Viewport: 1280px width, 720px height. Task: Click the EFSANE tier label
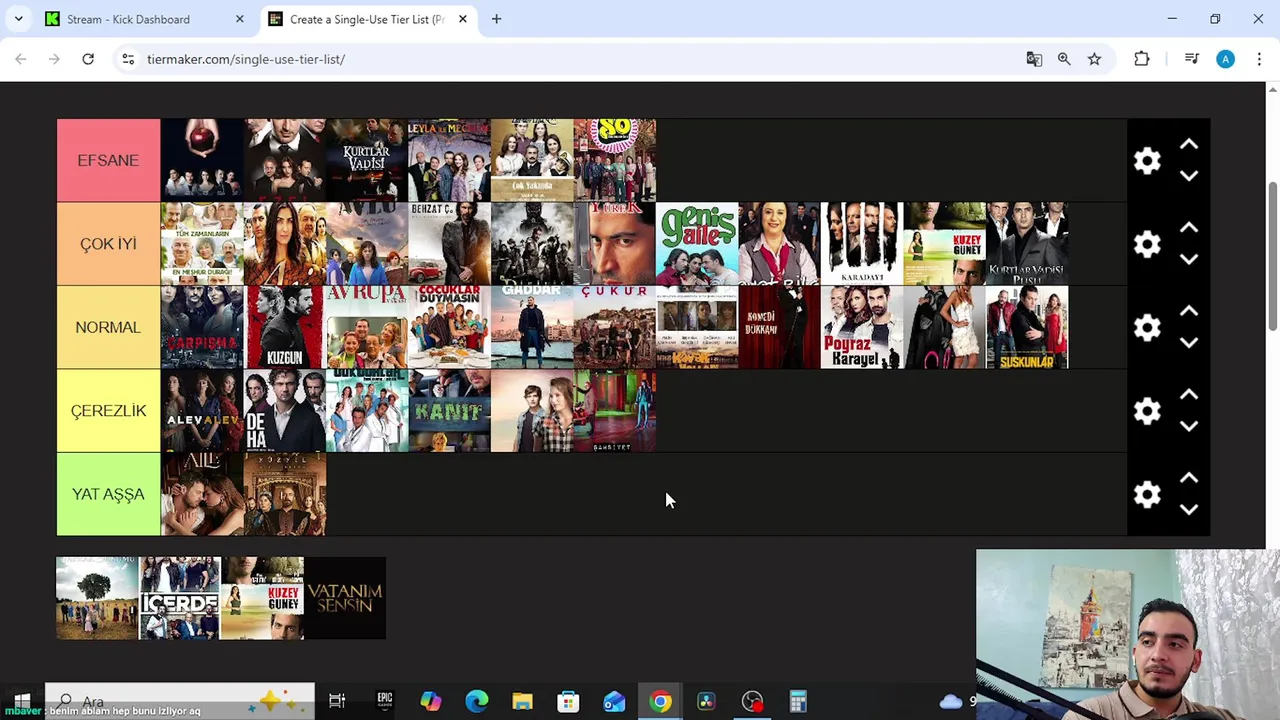108,160
